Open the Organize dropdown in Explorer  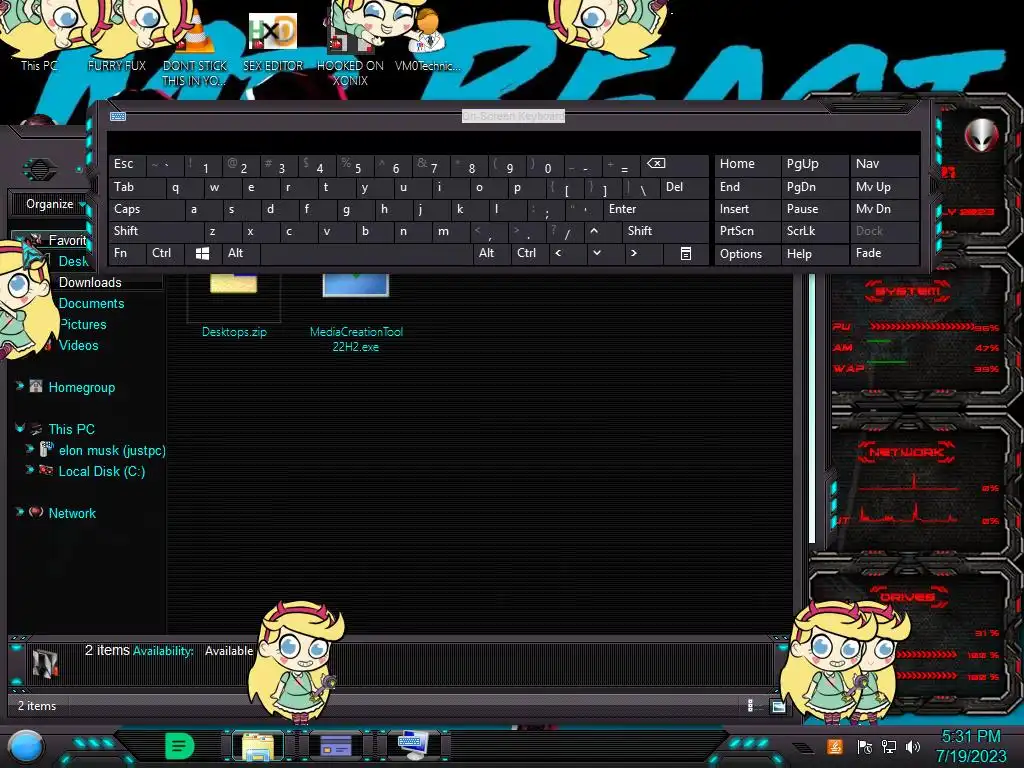55,204
